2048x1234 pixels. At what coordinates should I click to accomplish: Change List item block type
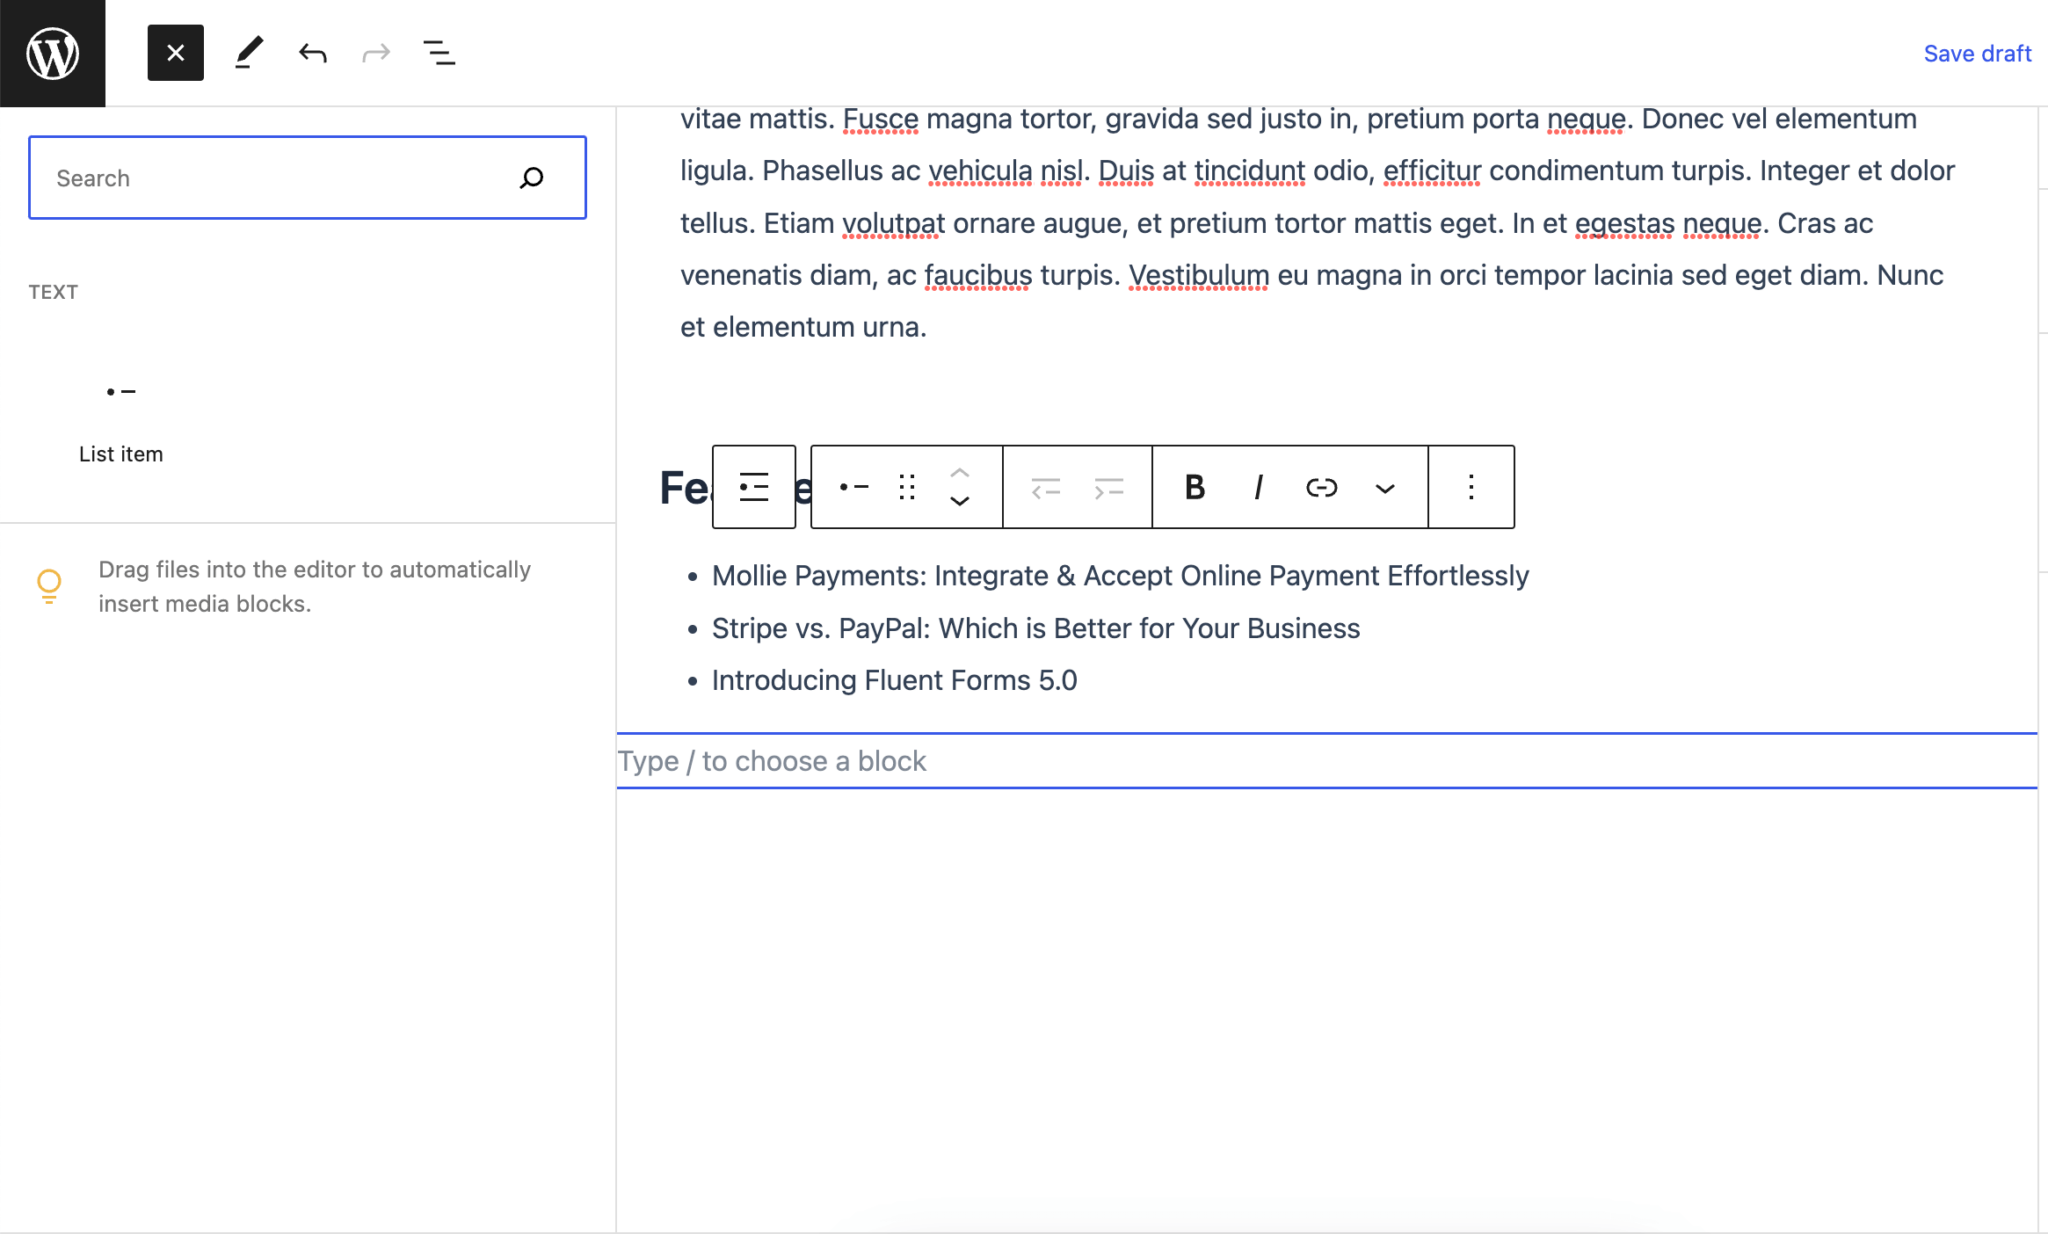tap(853, 487)
